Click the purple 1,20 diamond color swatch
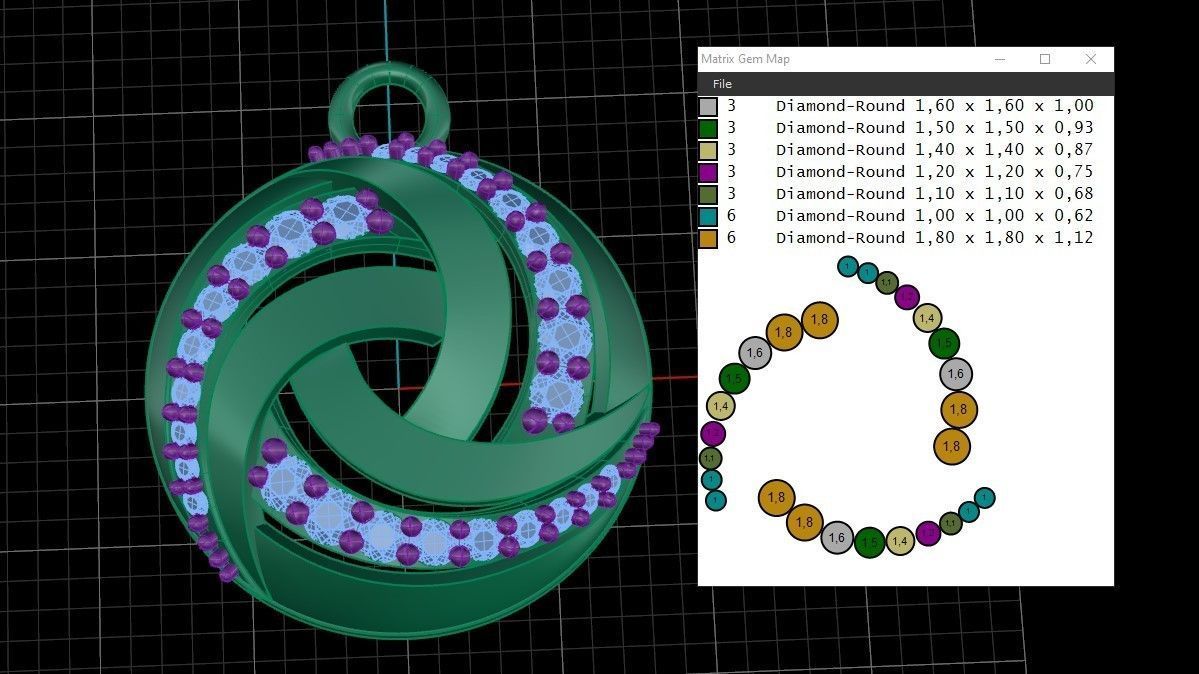Viewport: 1199px width, 674px height. click(708, 173)
